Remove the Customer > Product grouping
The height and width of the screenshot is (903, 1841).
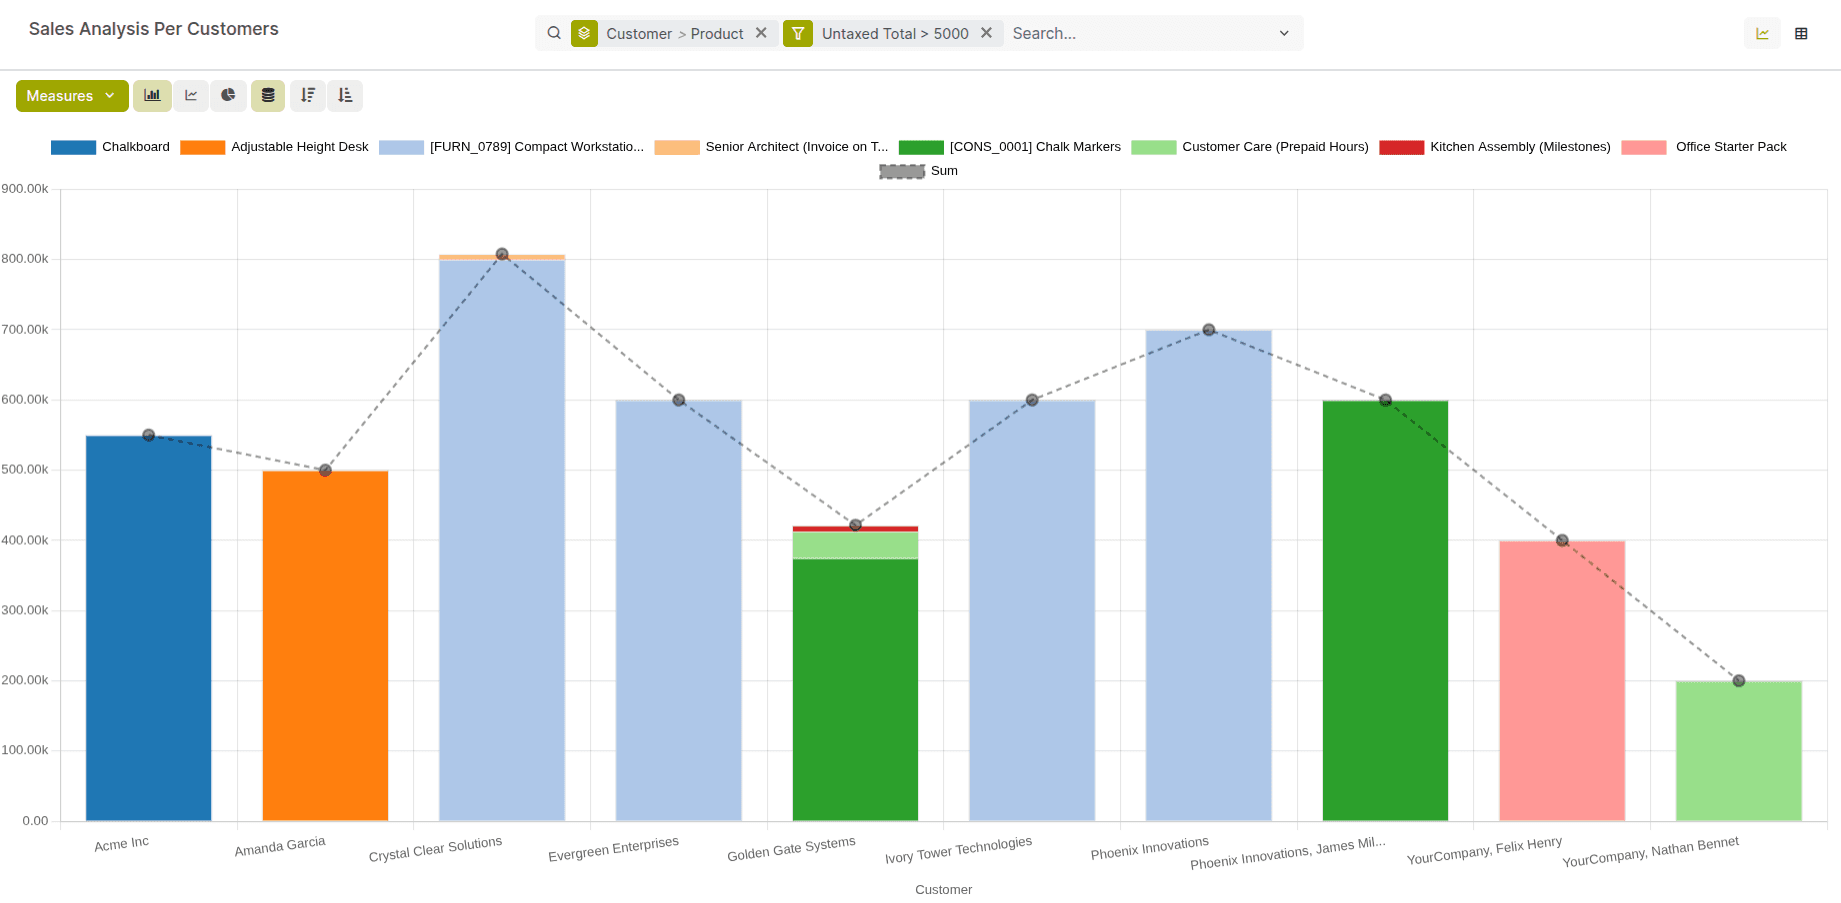pyautogui.click(x=761, y=32)
